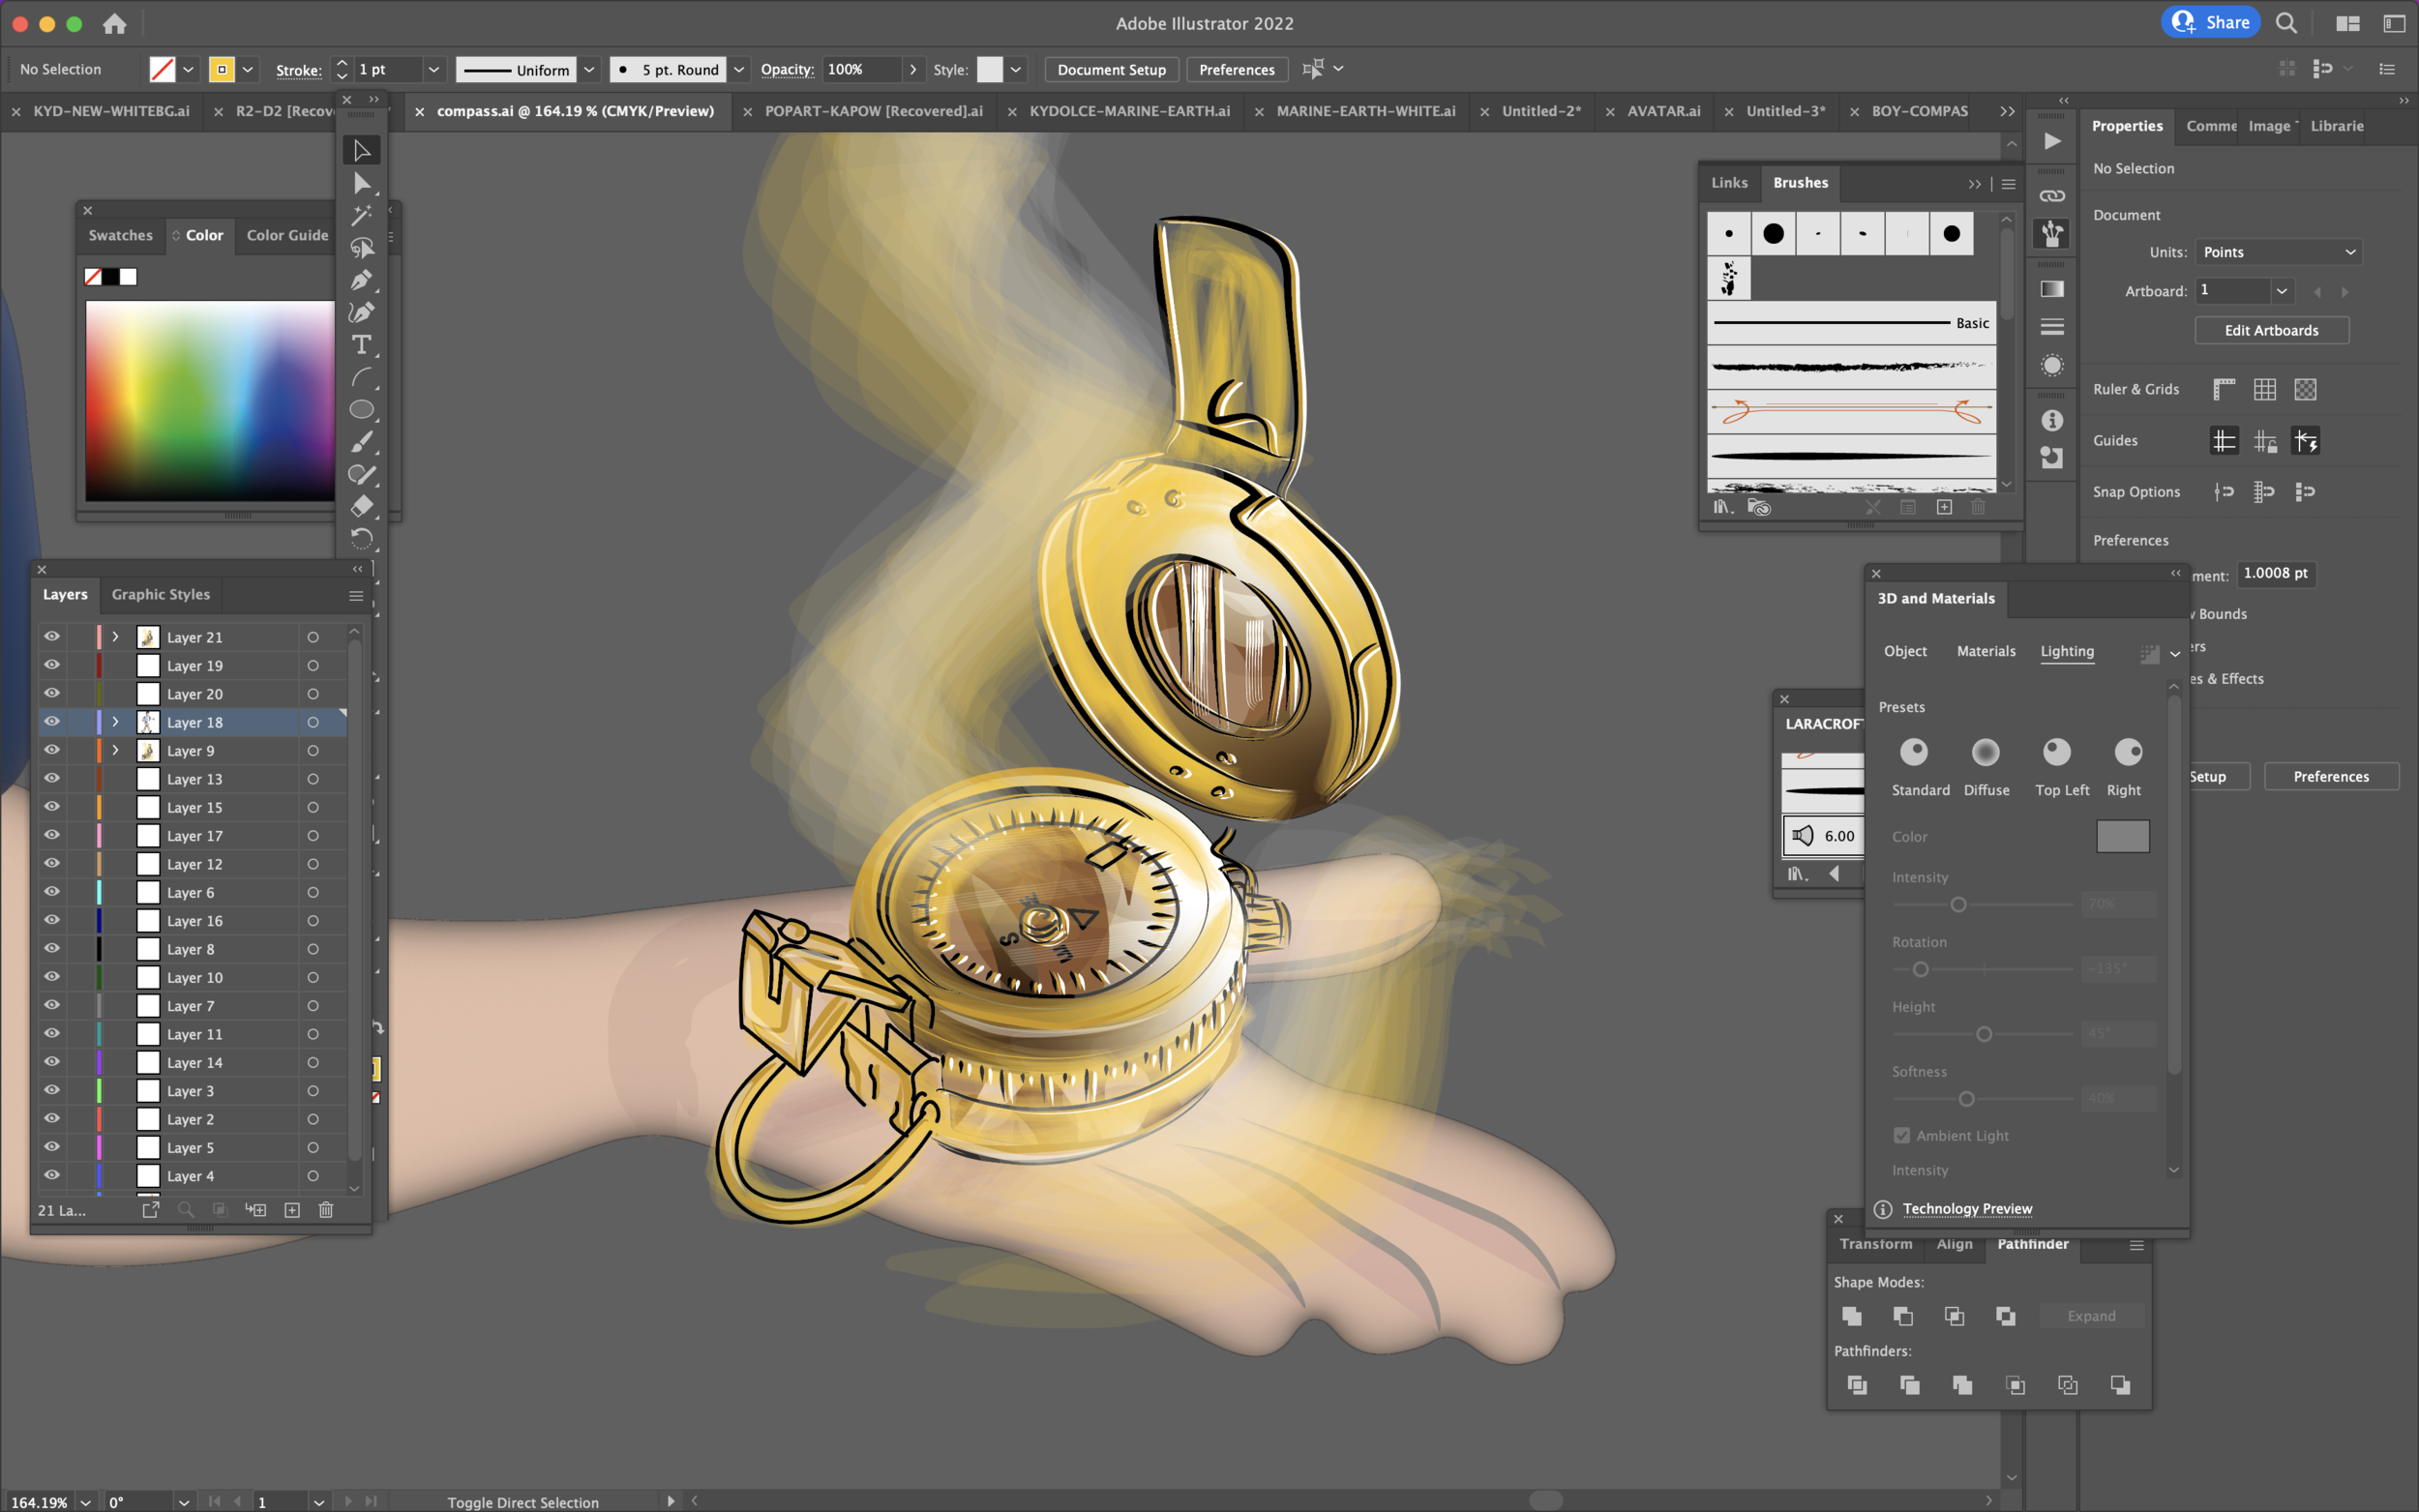The width and height of the screenshot is (2419, 1512).
Task: Toggle visibility of Layer 4
Action: (x=52, y=1176)
